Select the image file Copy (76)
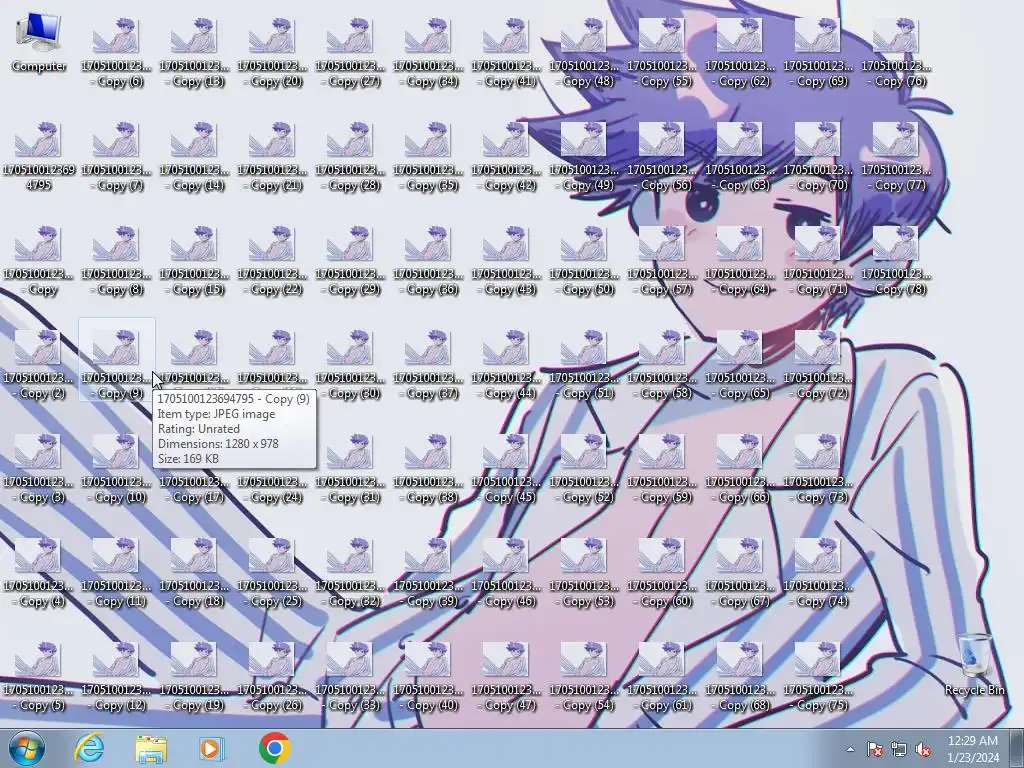The height and width of the screenshot is (768, 1024). click(x=896, y=52)
